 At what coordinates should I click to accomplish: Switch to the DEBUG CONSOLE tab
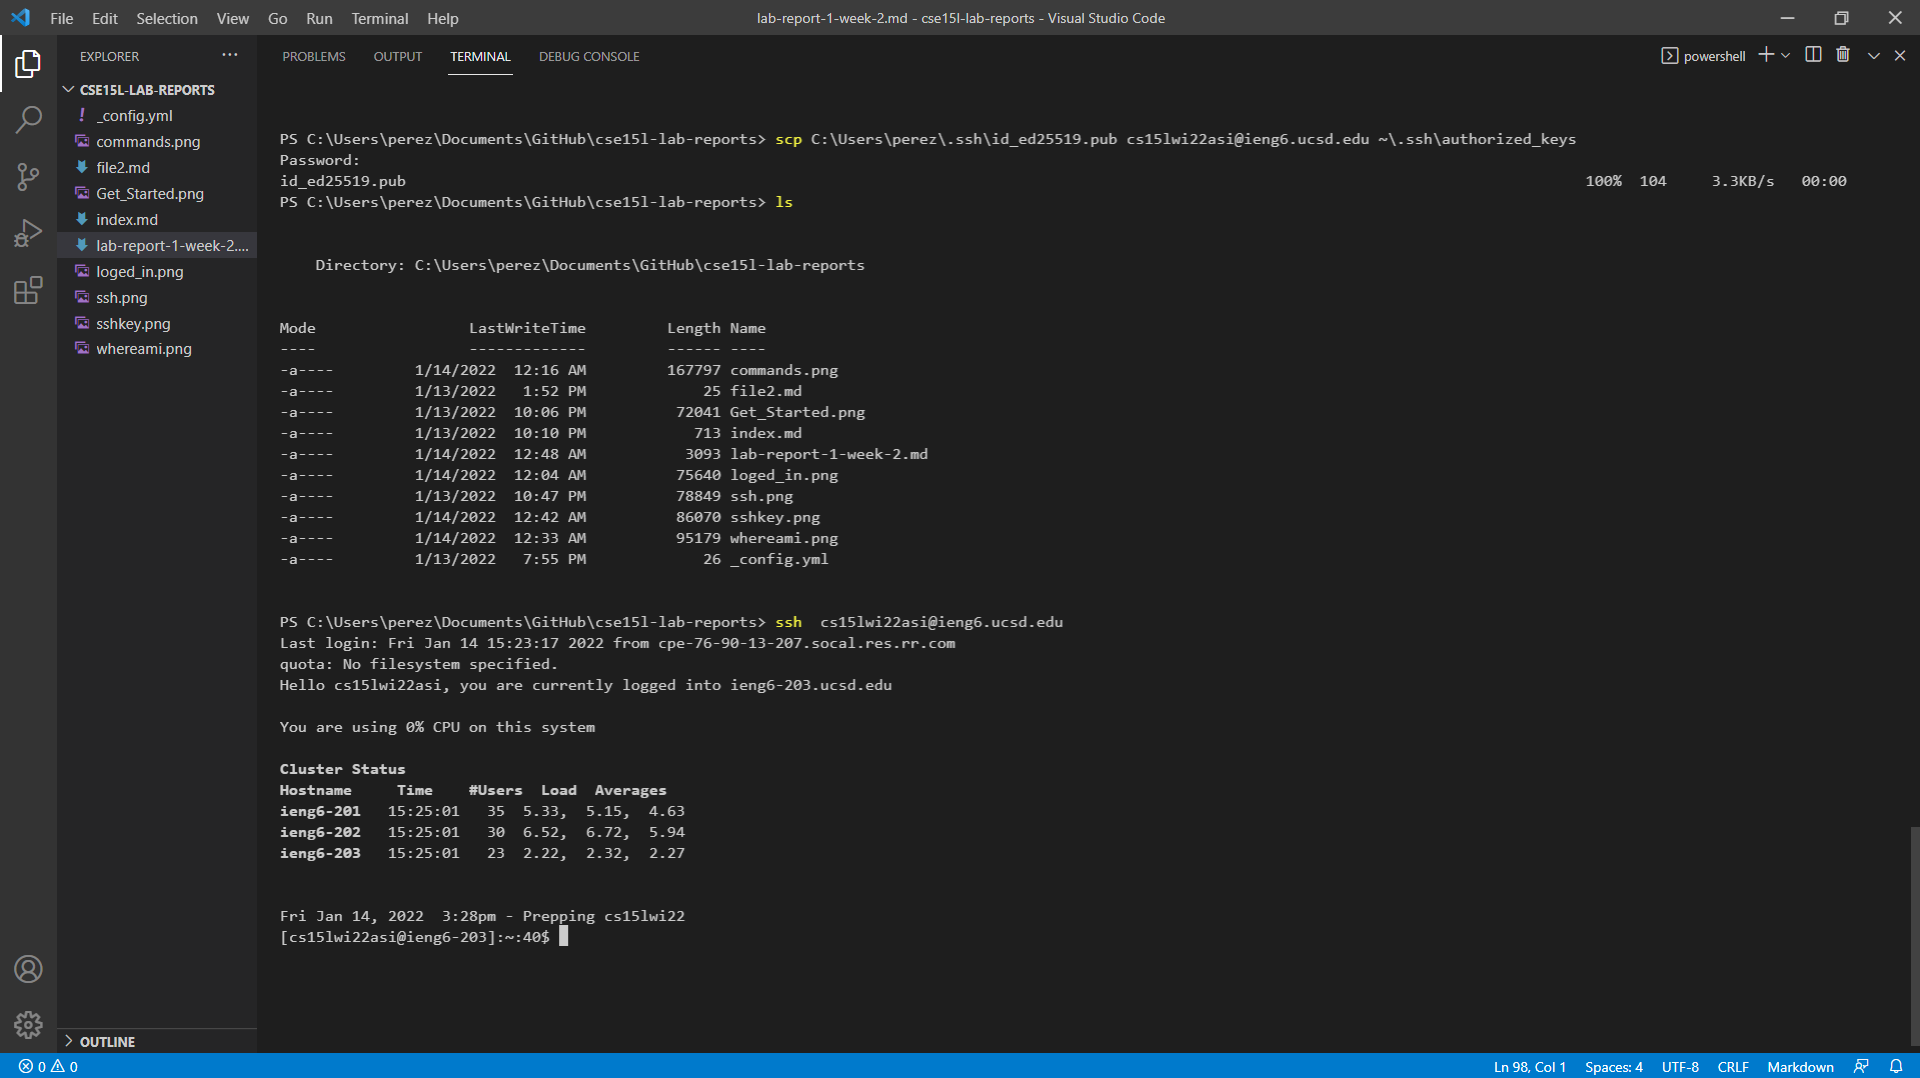588,57
